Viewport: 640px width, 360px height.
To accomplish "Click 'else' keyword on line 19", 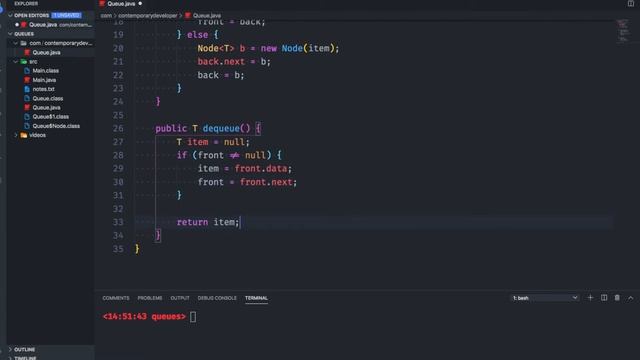I will (197, 35).
